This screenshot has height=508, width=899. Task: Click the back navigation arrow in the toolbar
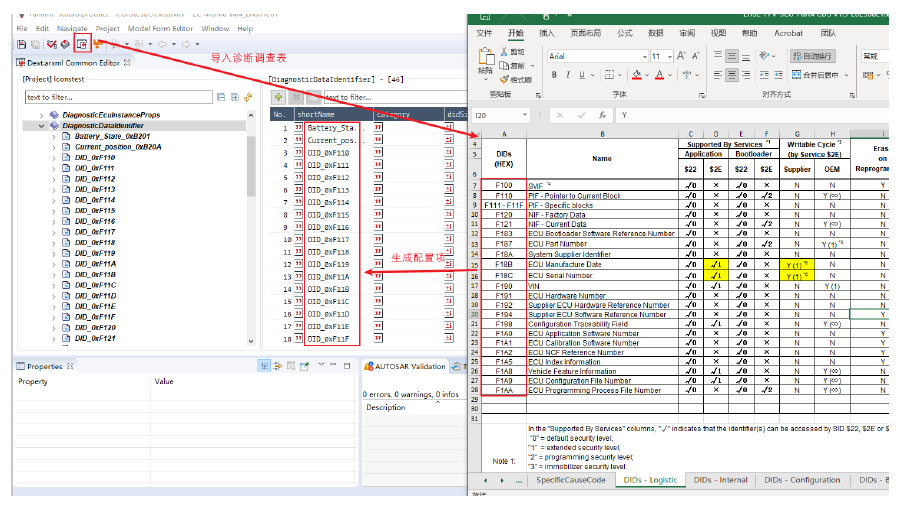coord(163,44)
